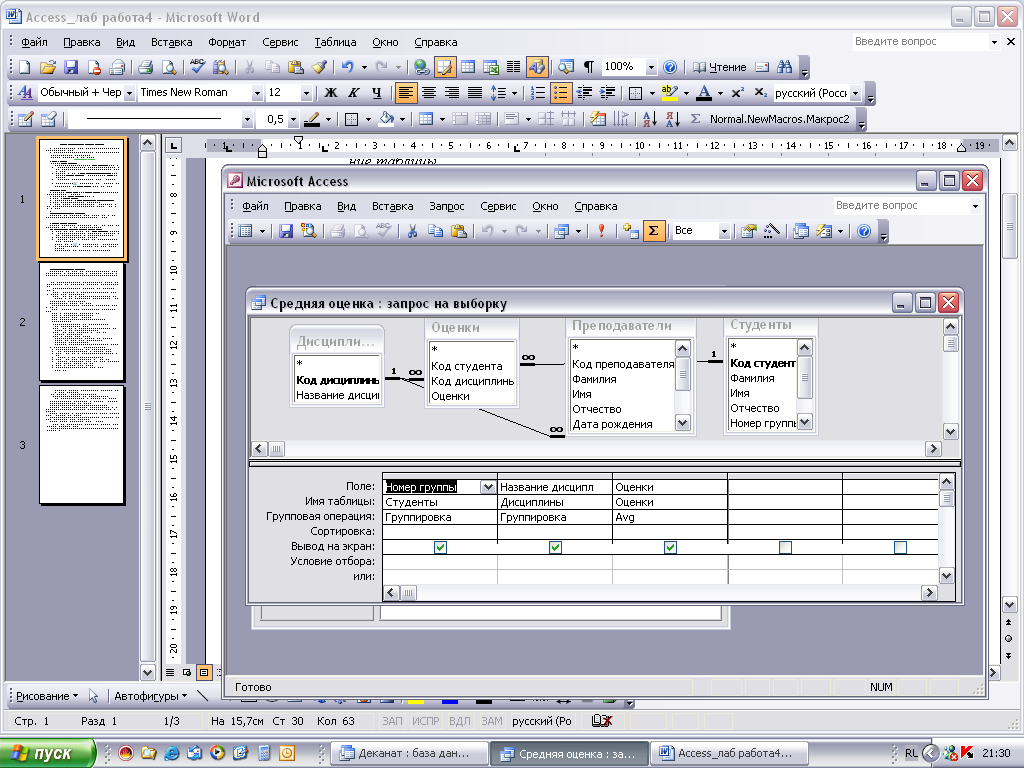Click the Access Help question mark icon
The image size is (1024, 768).
pos(864,231)
